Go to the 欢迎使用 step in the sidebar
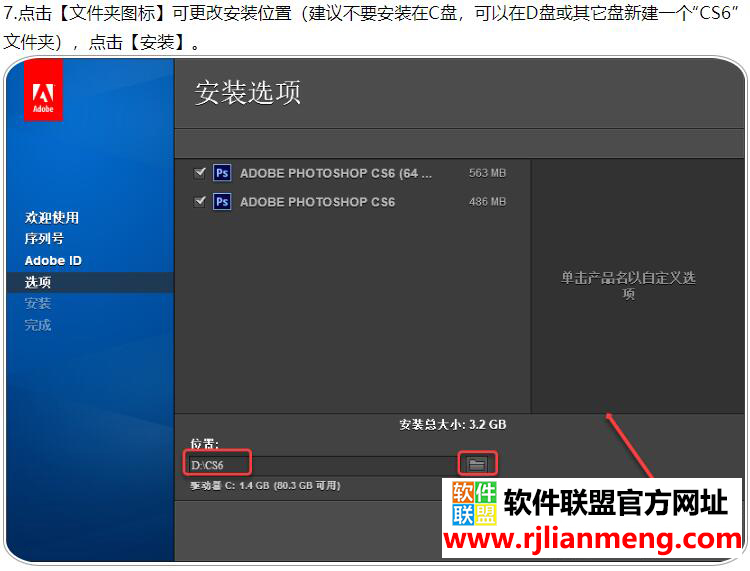Image resolution: width=750 pixels, height=571 pixels. (x=52, y=218)
